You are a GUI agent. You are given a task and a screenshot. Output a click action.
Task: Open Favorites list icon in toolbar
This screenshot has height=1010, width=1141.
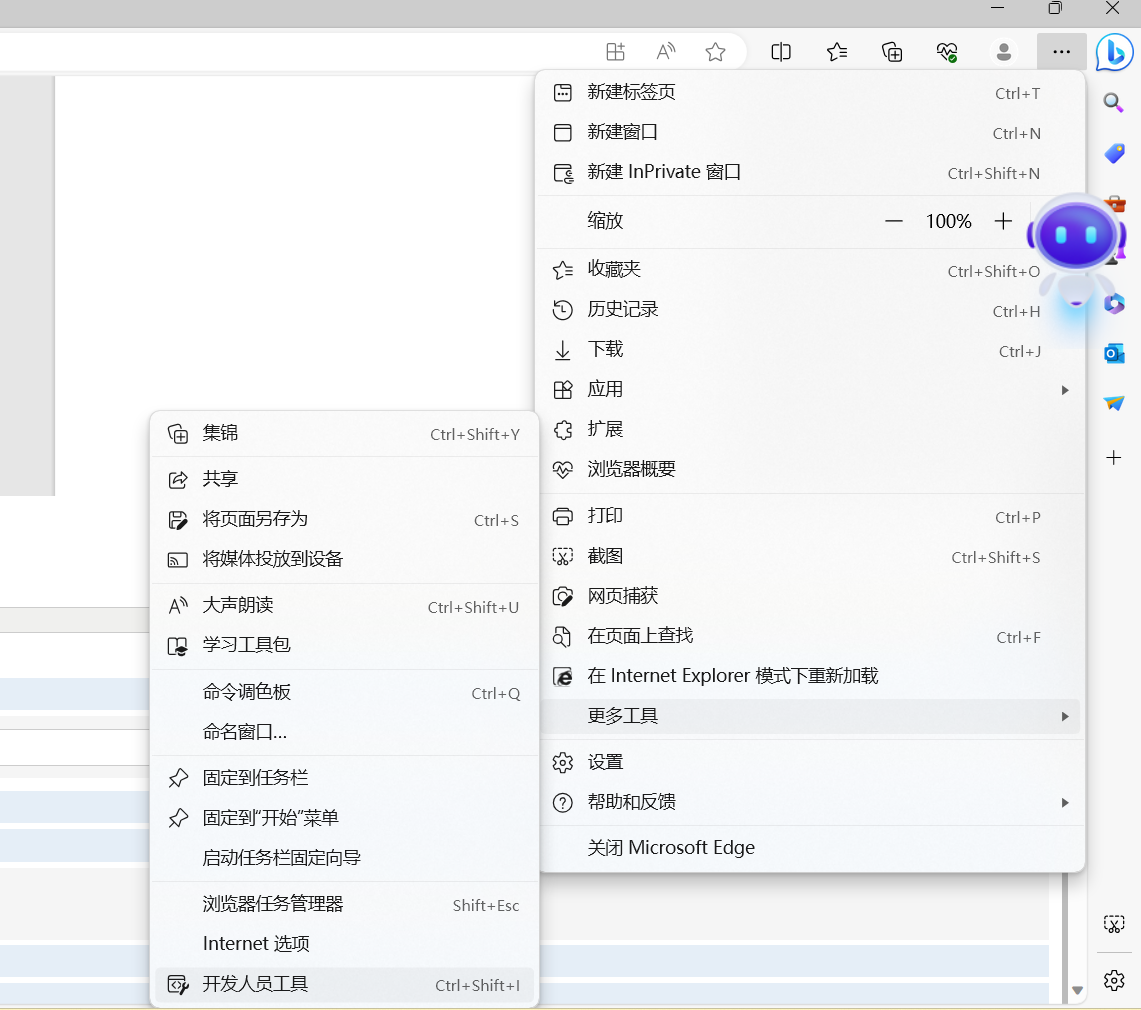click(837, 52)
